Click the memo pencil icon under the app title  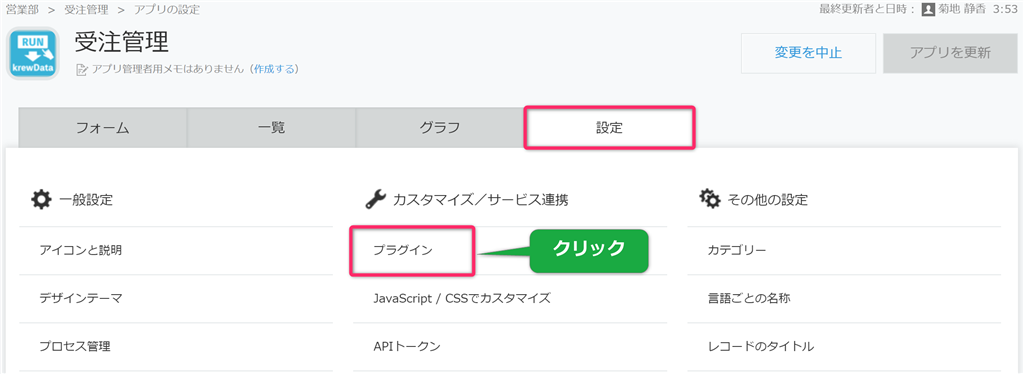point(82,69)
